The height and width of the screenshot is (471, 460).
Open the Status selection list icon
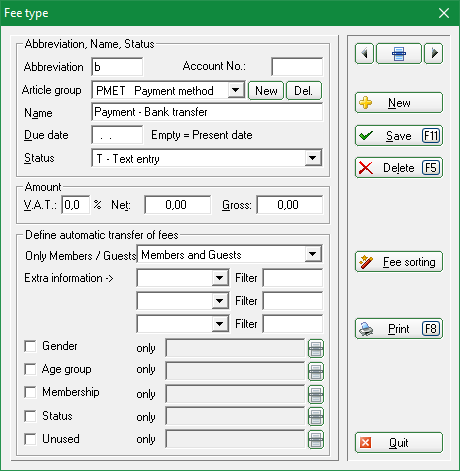click(x=316, y=417)
